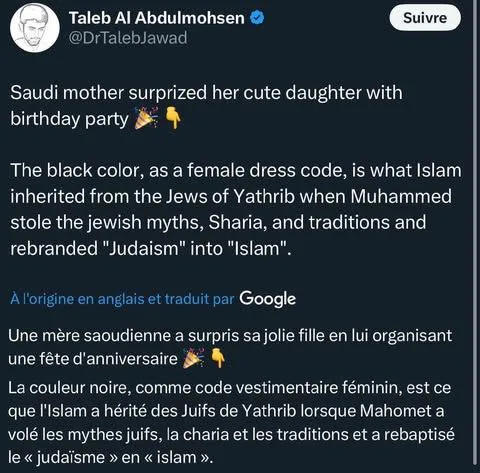Click the "The black color, as a female" paragraph
This screenshot has width=480, height=473.
236,209
